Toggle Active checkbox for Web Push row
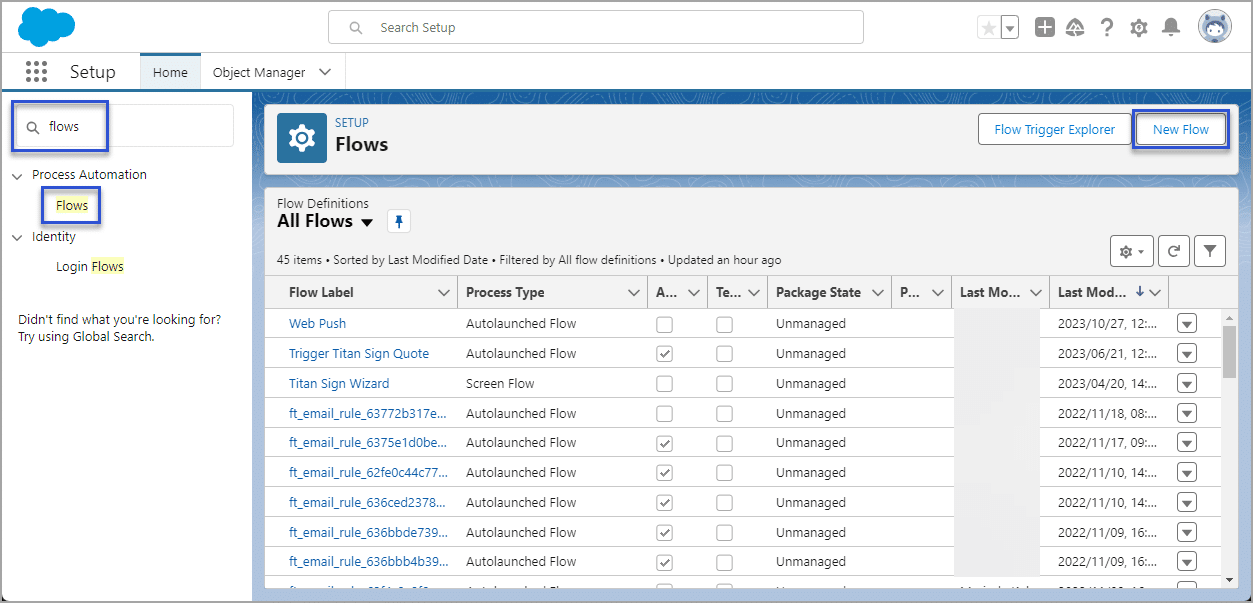Screen dimensions: 1253x603 point(664,324)
